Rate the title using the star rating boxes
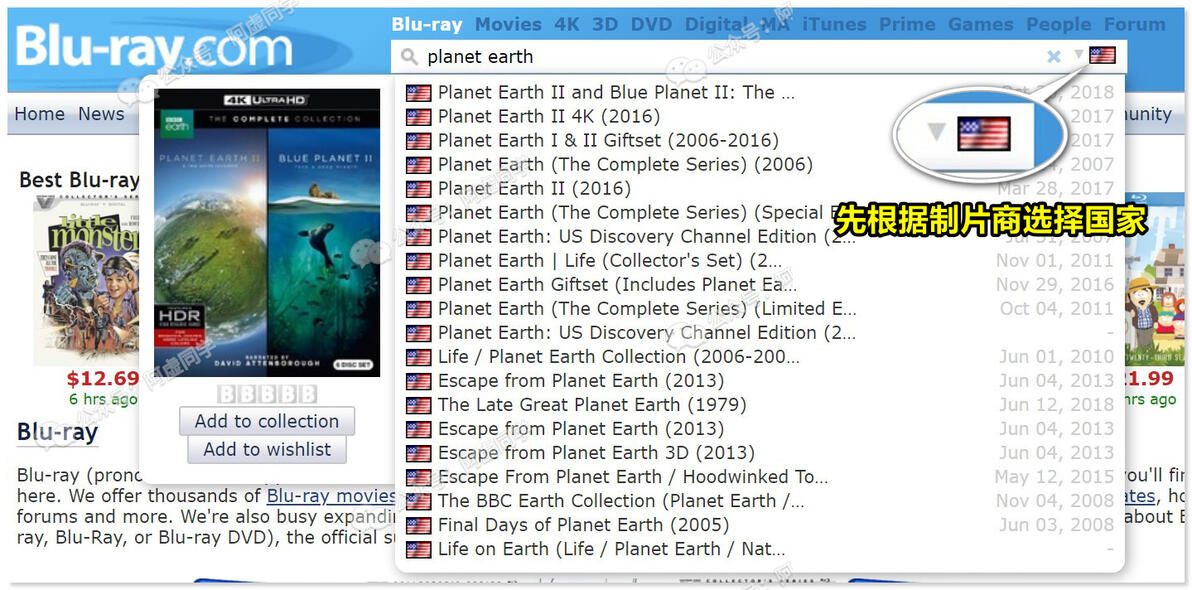Viewport: 1192px width, 590px height. (x=267, y=394)
